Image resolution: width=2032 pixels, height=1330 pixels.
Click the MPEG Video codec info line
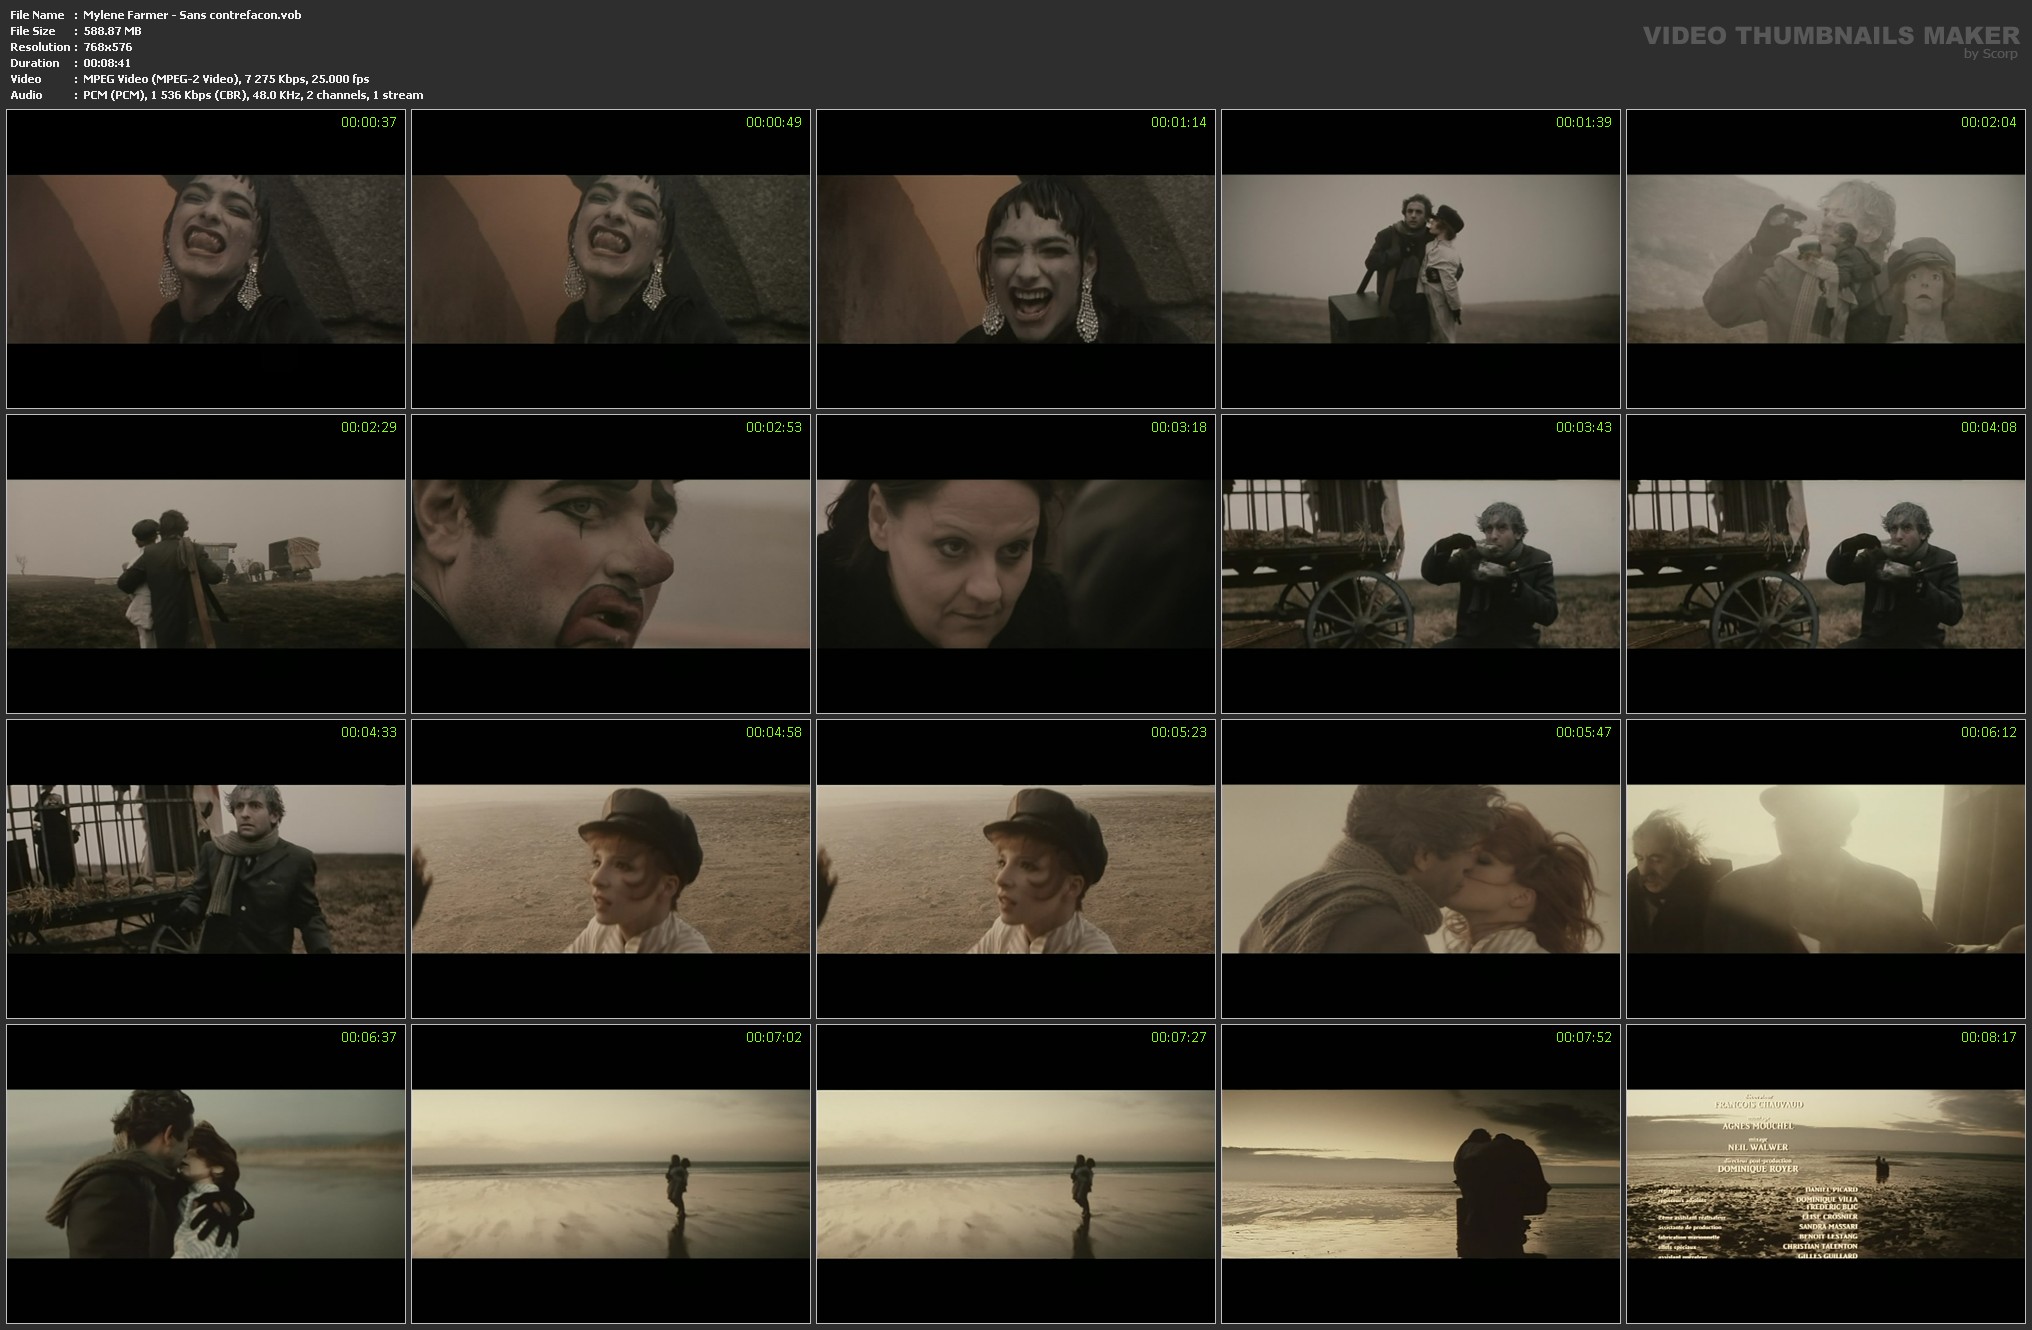226,79
